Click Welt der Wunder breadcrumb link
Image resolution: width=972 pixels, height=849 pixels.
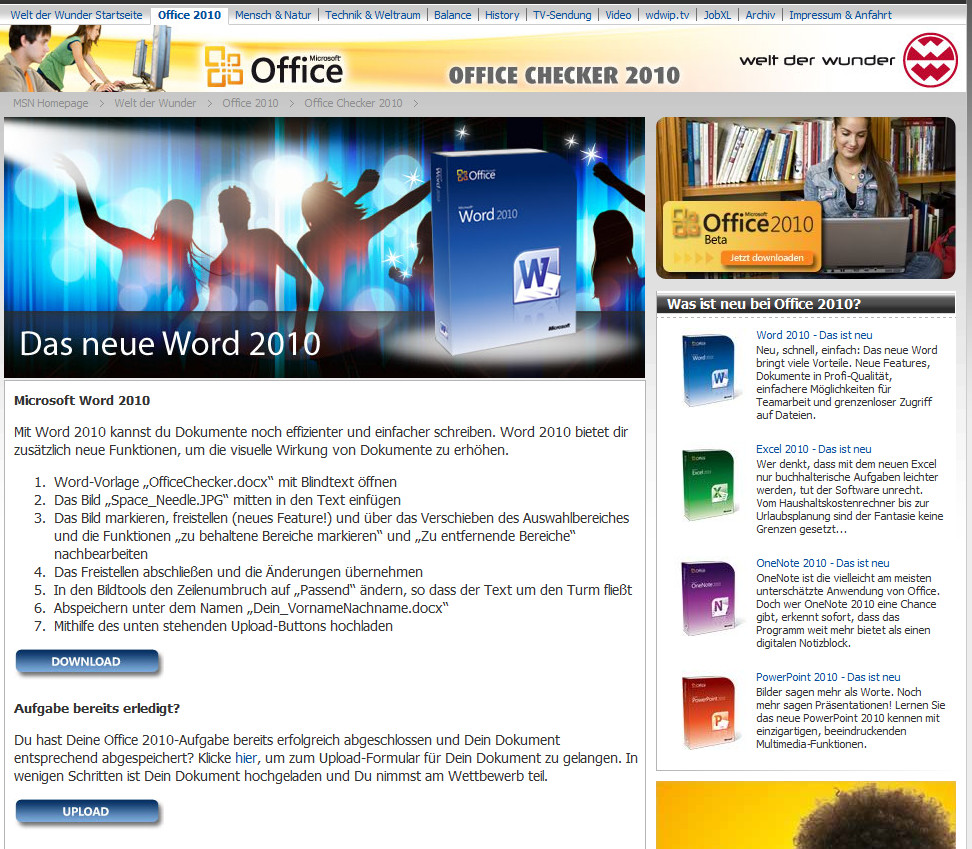[x=155, y=103]
